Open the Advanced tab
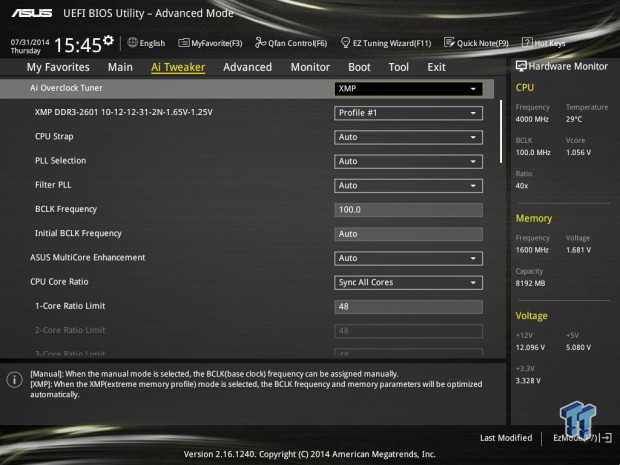 click(x=248, y=67)
